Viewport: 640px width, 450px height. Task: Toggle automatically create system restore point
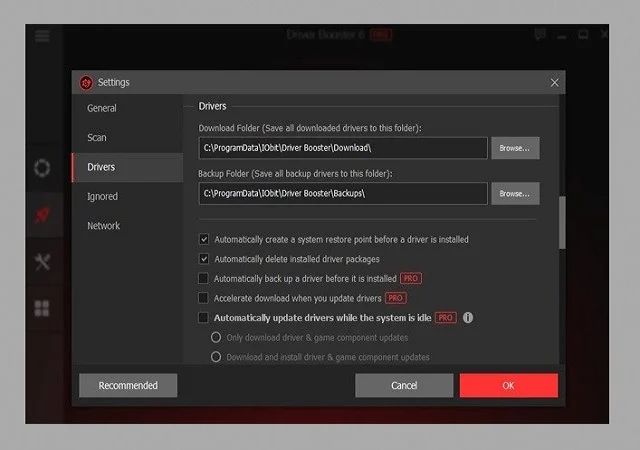click(x=204, y=239)
